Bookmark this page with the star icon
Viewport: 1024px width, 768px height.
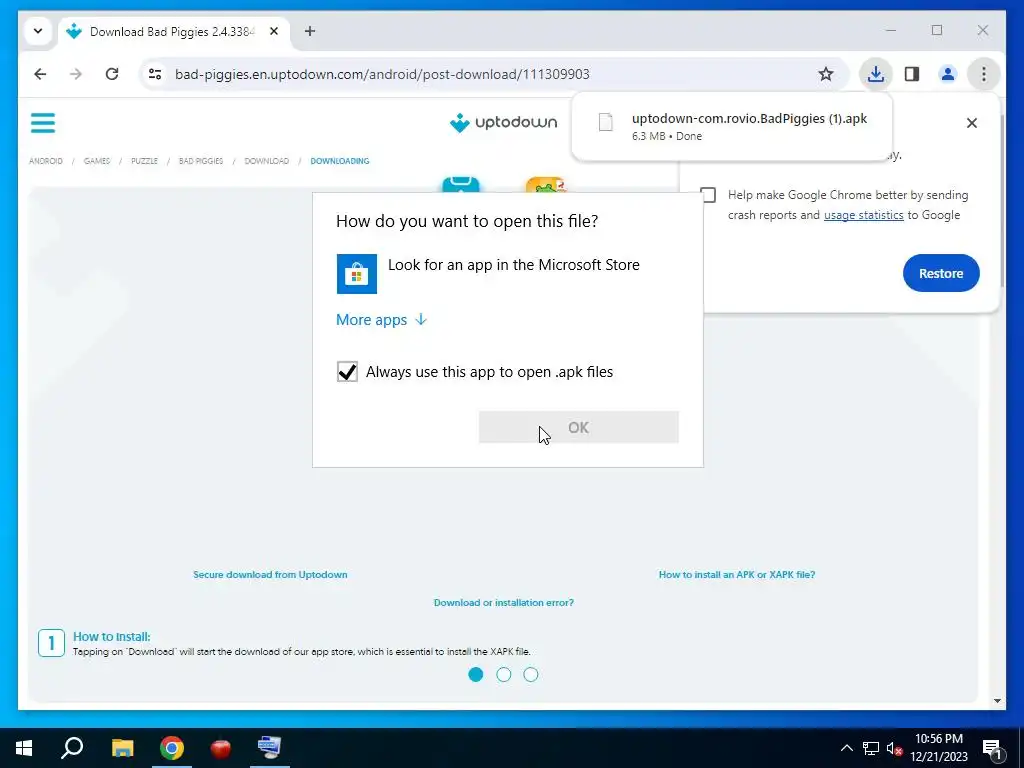825,74
